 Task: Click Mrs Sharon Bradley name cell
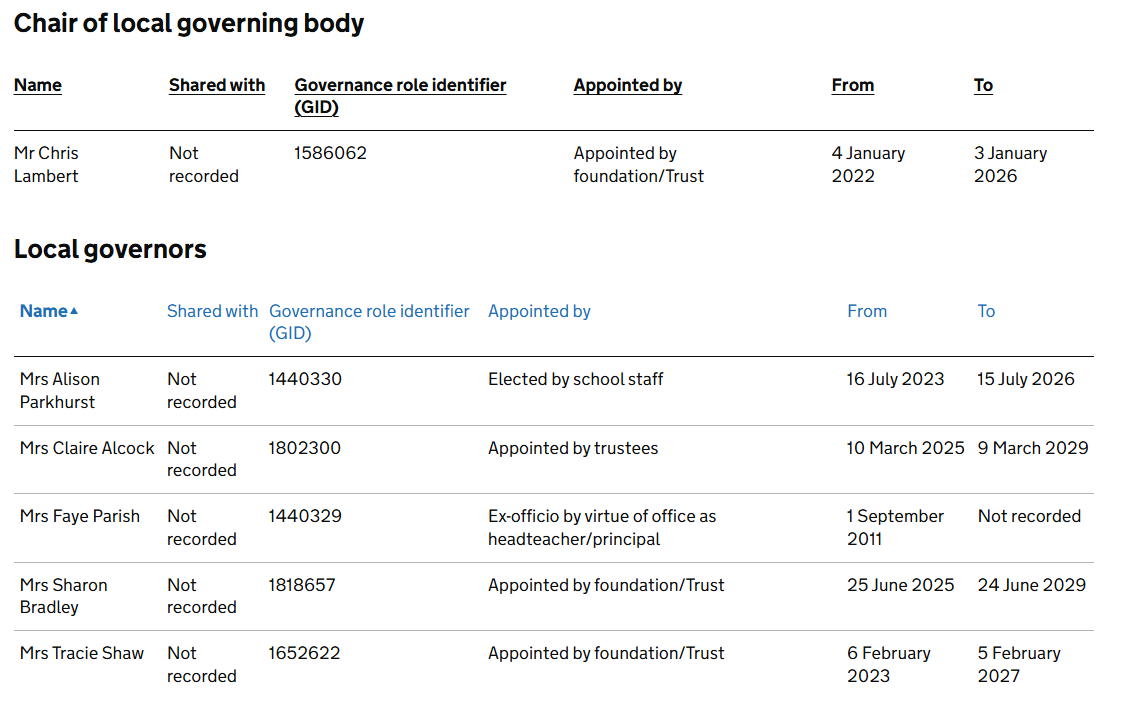tap(64, 596)
